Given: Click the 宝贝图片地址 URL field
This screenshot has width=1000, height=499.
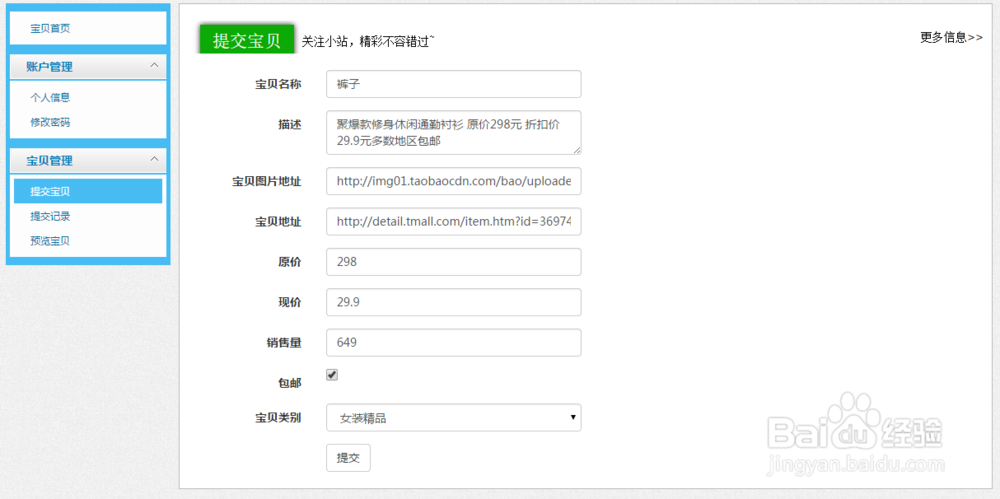Looking at the screenshot, I should (x=453, y=181).
